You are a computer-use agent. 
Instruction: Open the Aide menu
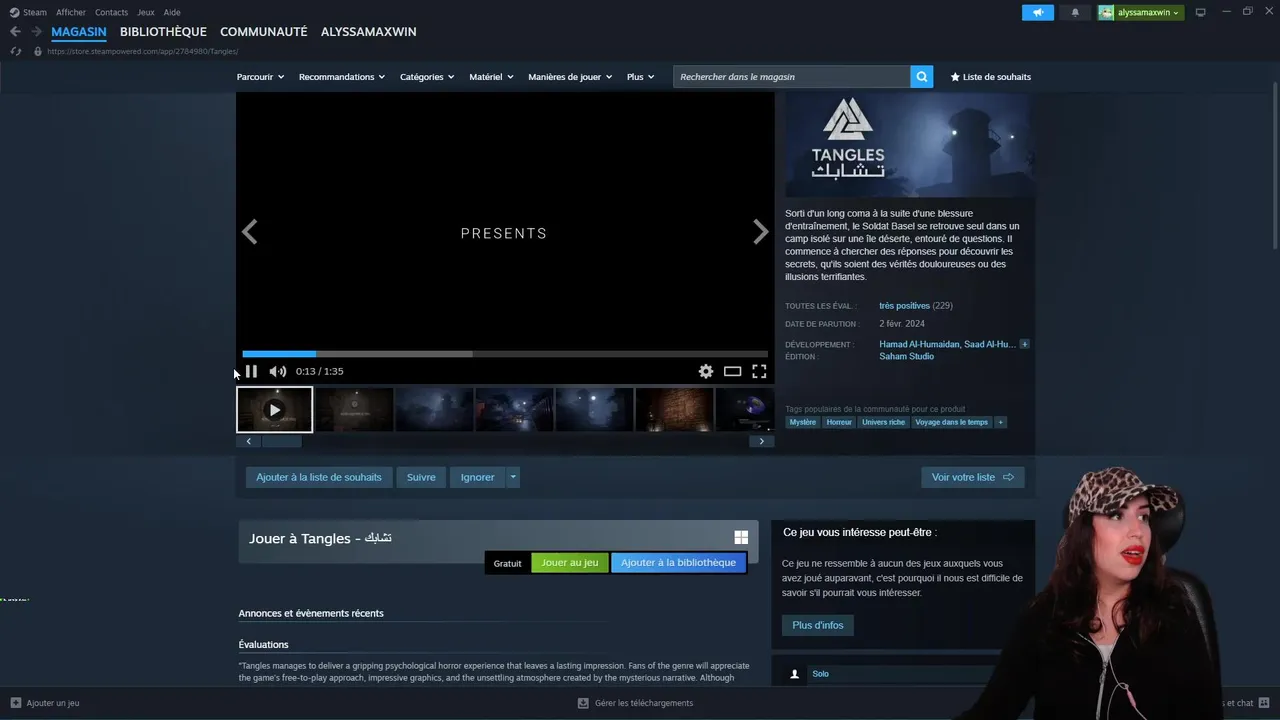click(x=172, y=12)
